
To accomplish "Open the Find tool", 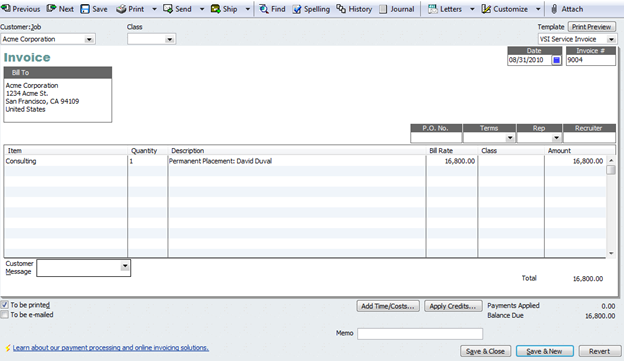I will 272,9.
